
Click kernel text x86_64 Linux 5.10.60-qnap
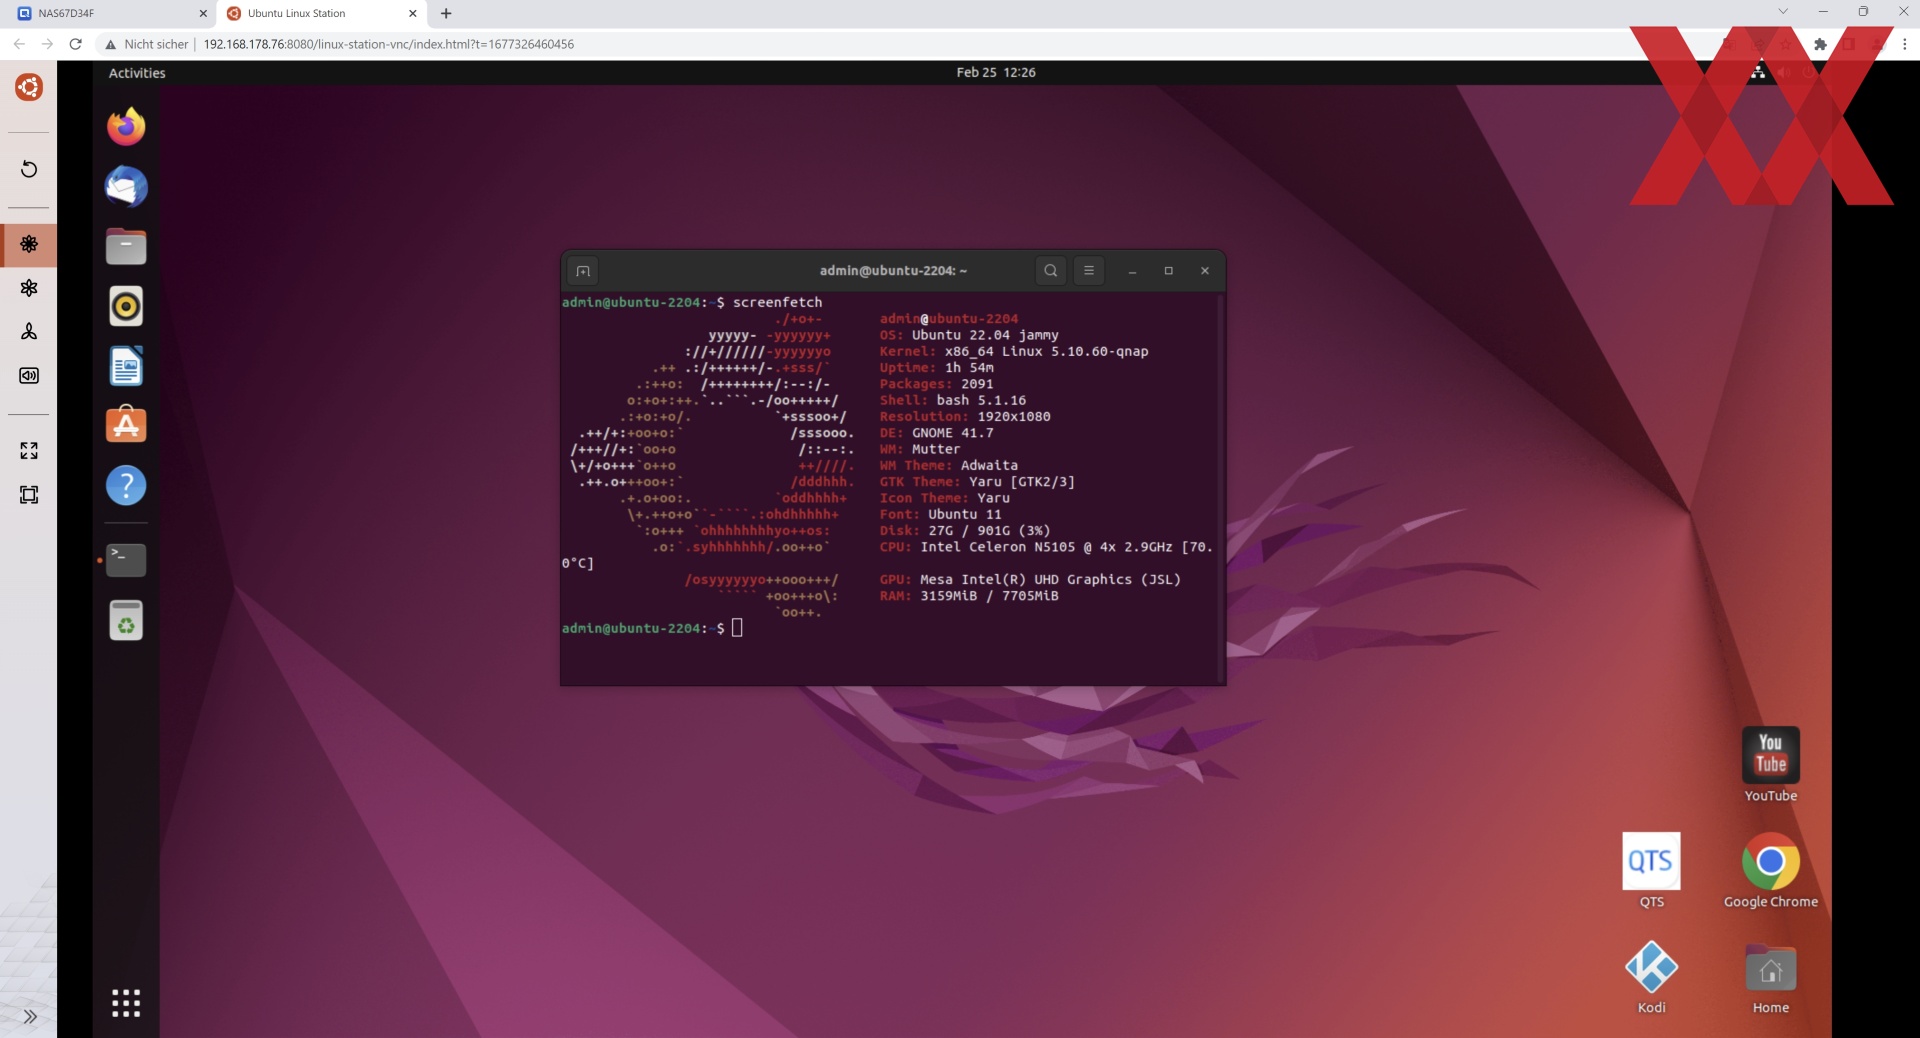[x=1046, y=351]
